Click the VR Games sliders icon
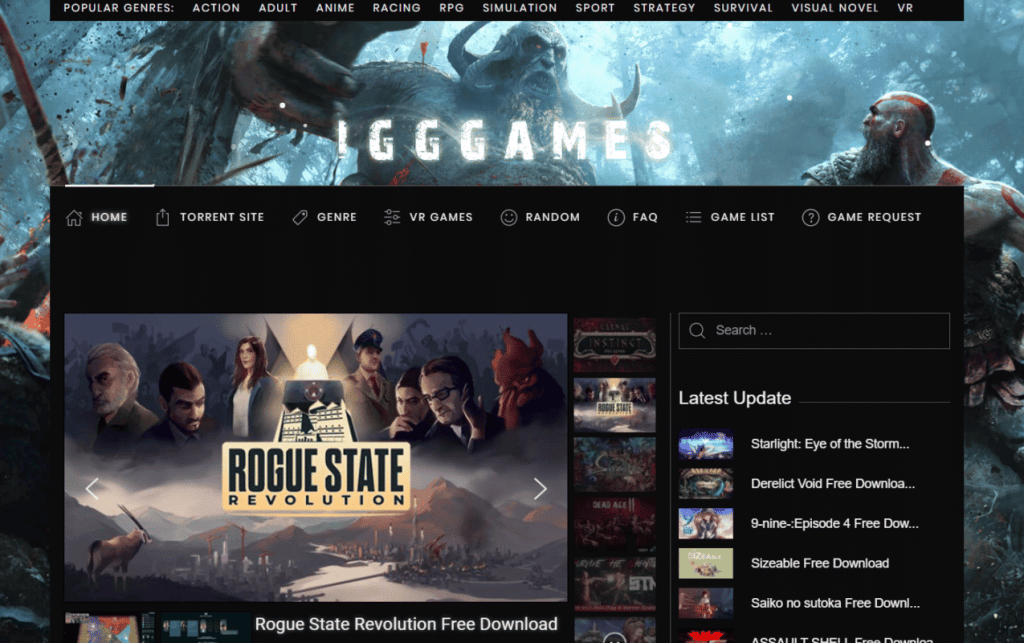Screen dimensions: 1024x643 (392, 217)
